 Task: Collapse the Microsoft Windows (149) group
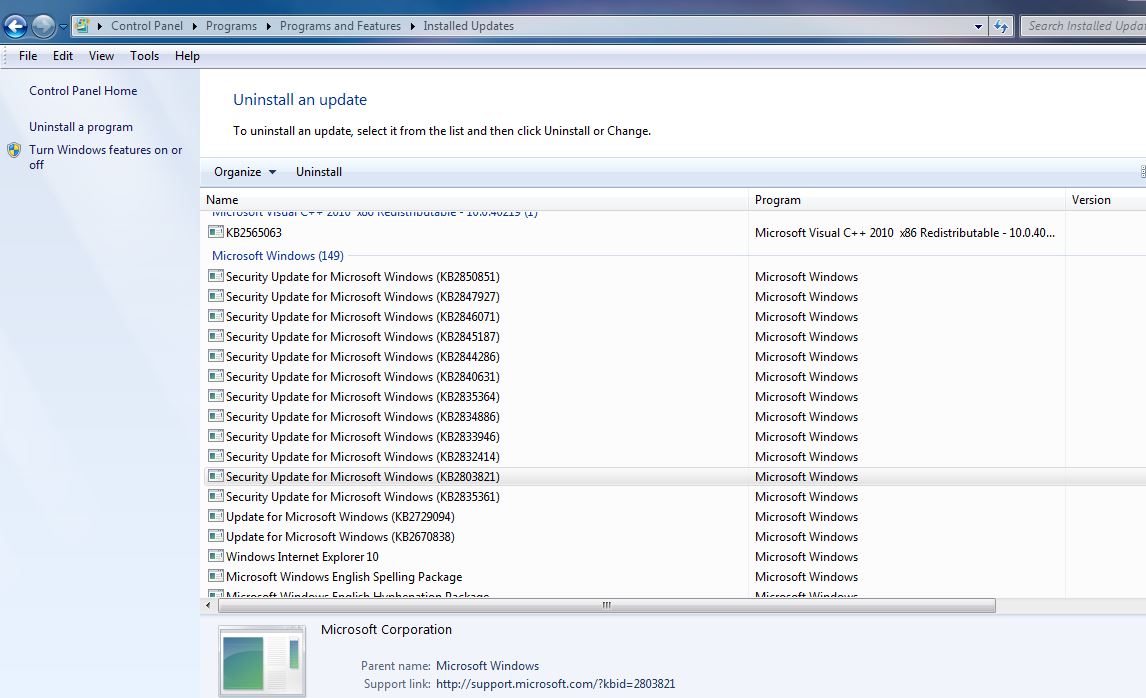click(278, 256)
